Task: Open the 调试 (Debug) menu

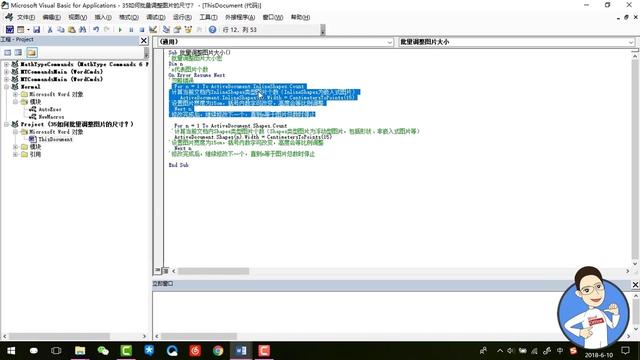Action: point(156,17)
